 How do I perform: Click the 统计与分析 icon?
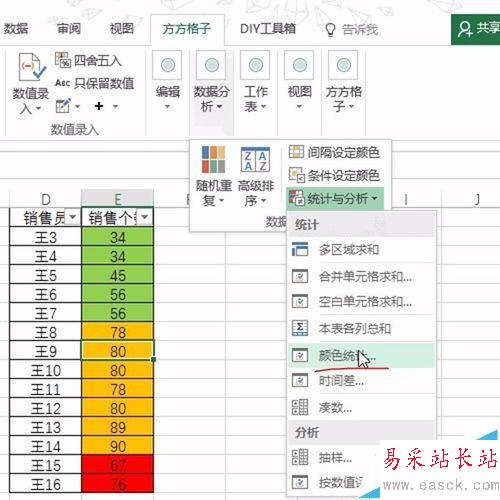(x=296, y=198)
